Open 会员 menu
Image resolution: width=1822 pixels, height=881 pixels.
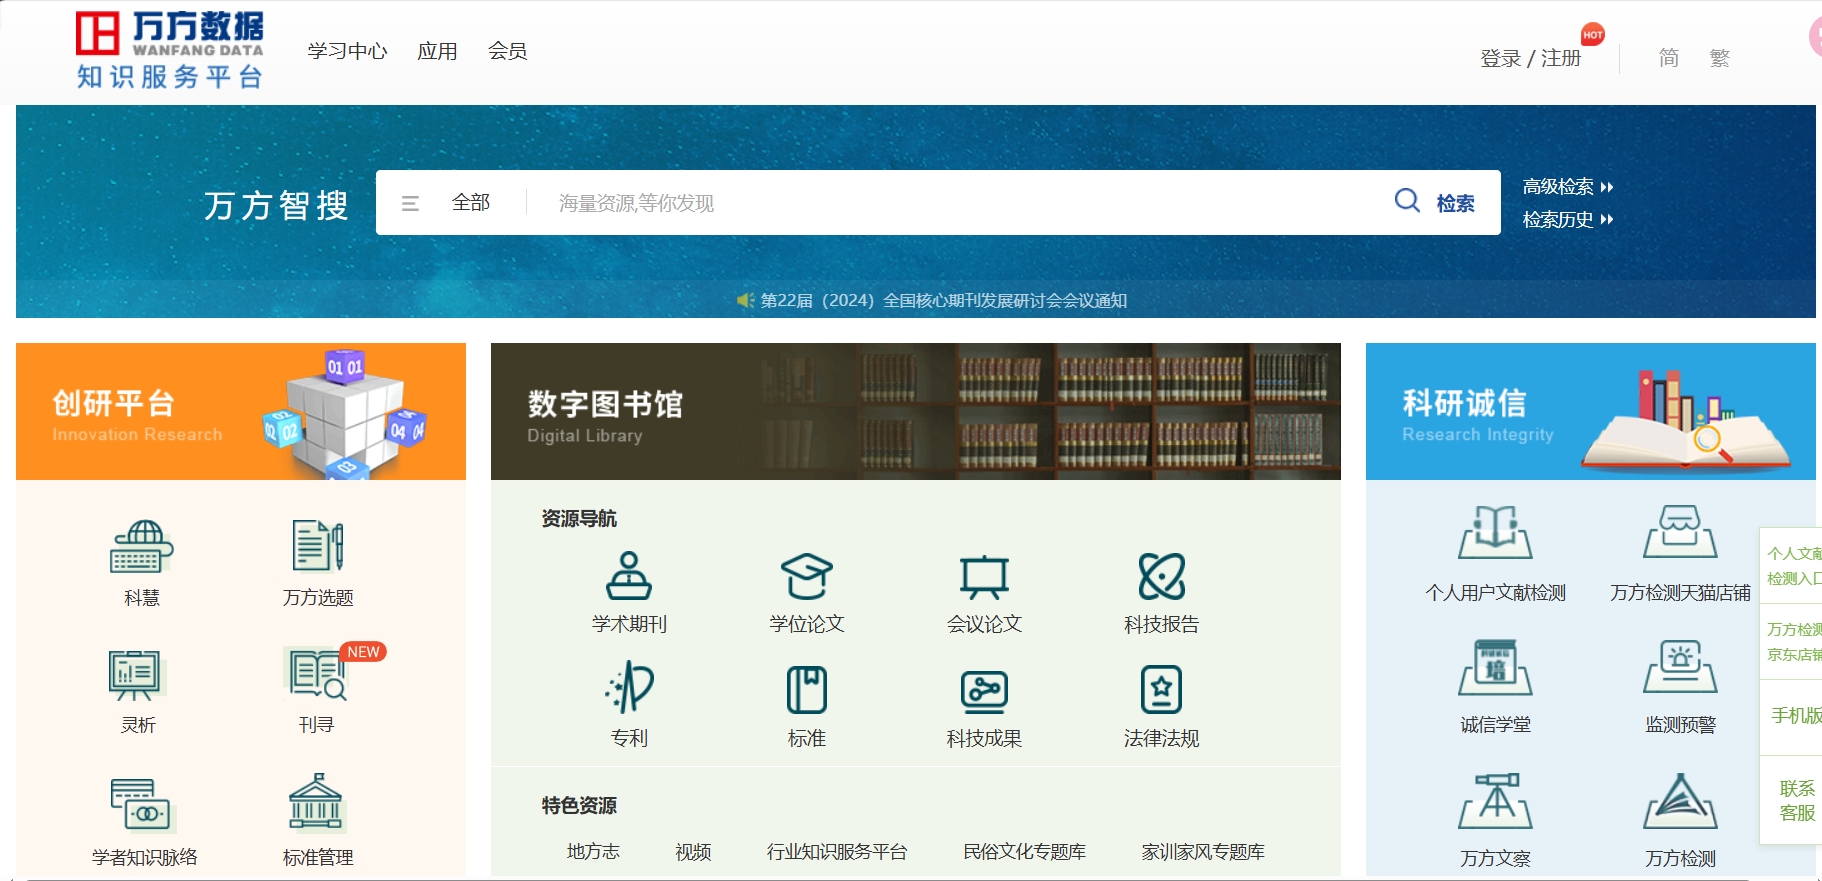pyautogui.click(x=507, y=51)
